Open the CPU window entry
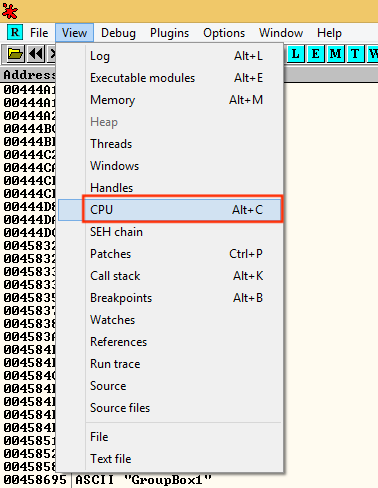The image size is (378, 488). (170, 210)
